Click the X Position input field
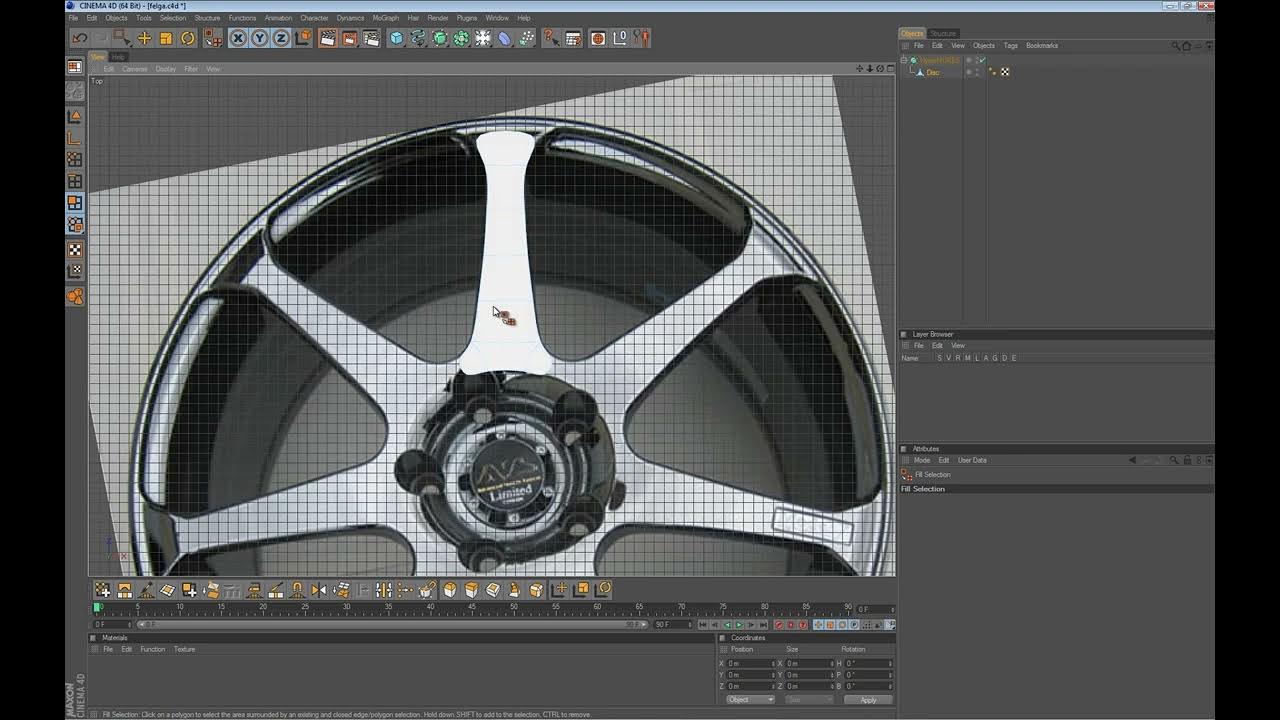This screenshot has width=1280, height=720. point(749,663)
